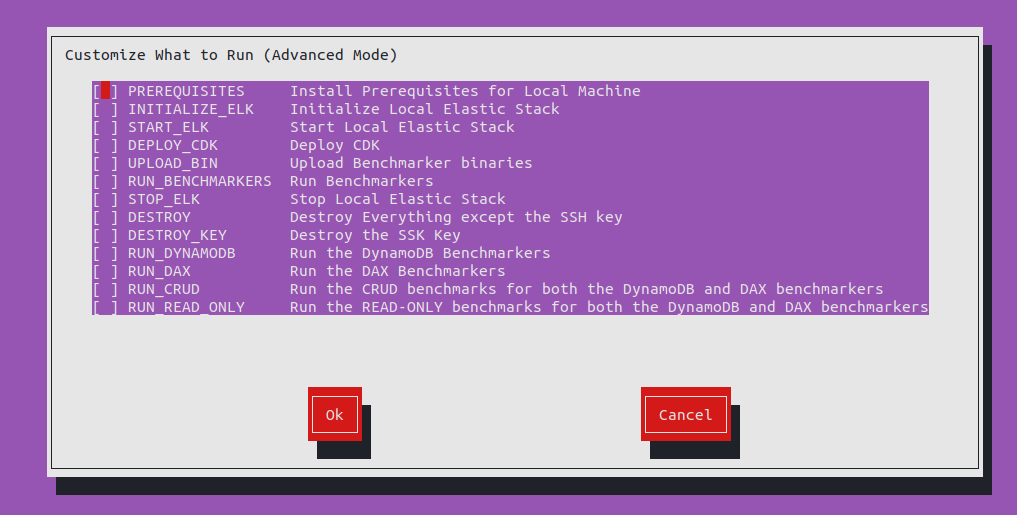1017x515 pixels.
Task: Select the 'Upload Benchmarker binaries' entry
Action: click(411, 163)
